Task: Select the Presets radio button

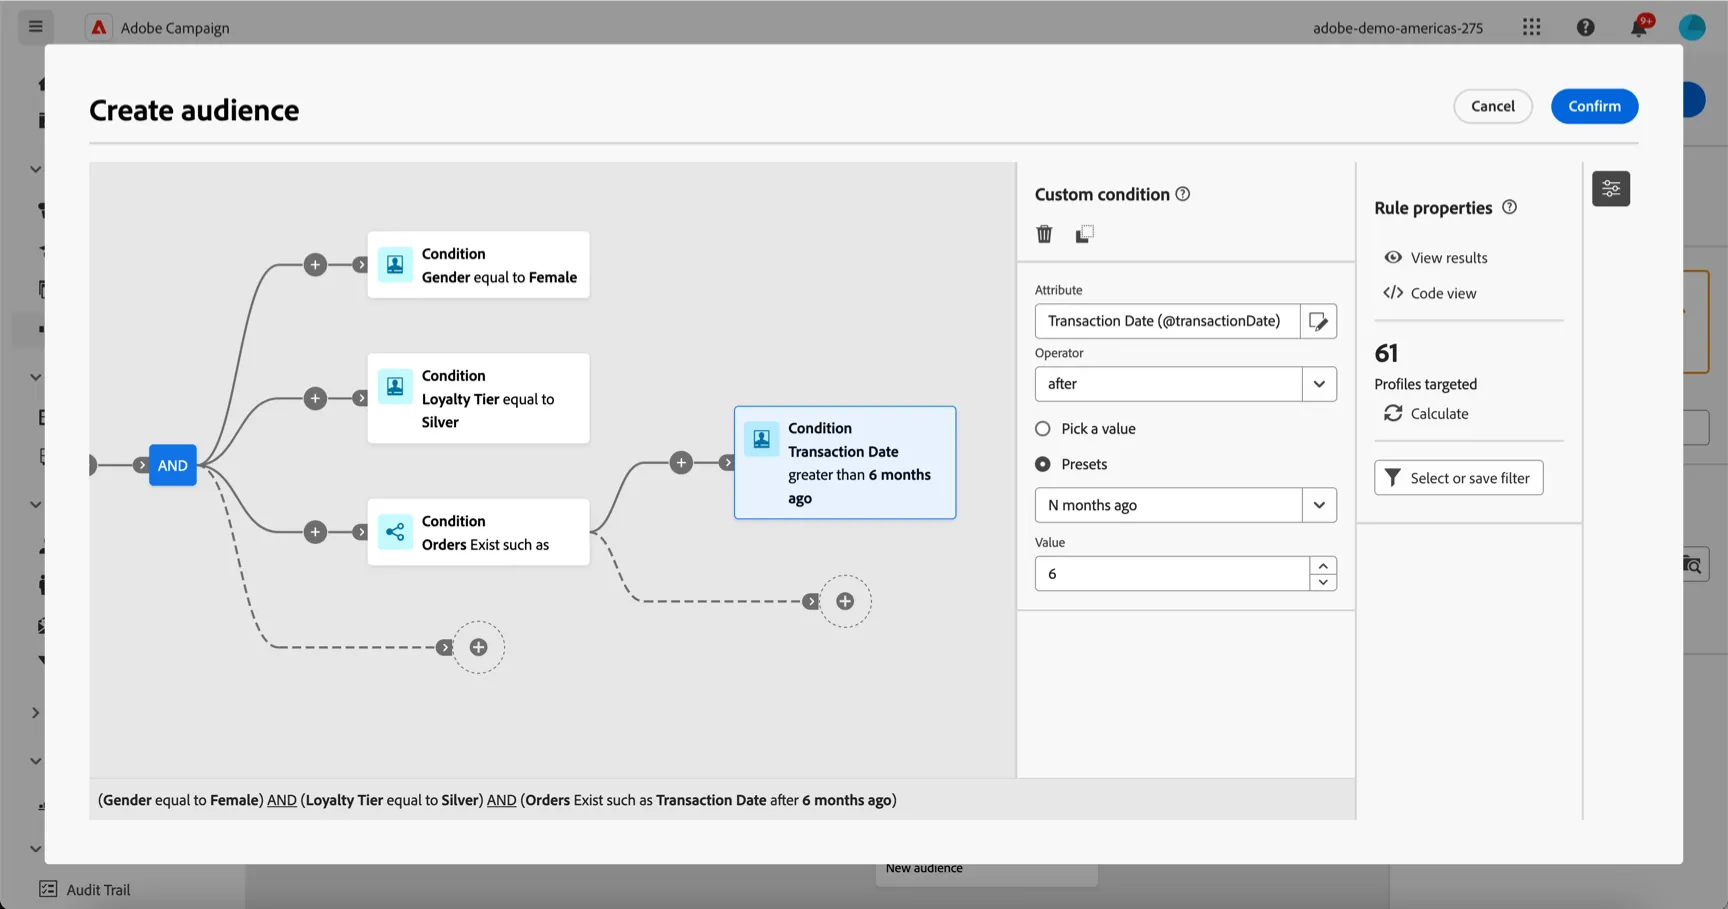Action: pyautogui.click(x=1043, y=464)
